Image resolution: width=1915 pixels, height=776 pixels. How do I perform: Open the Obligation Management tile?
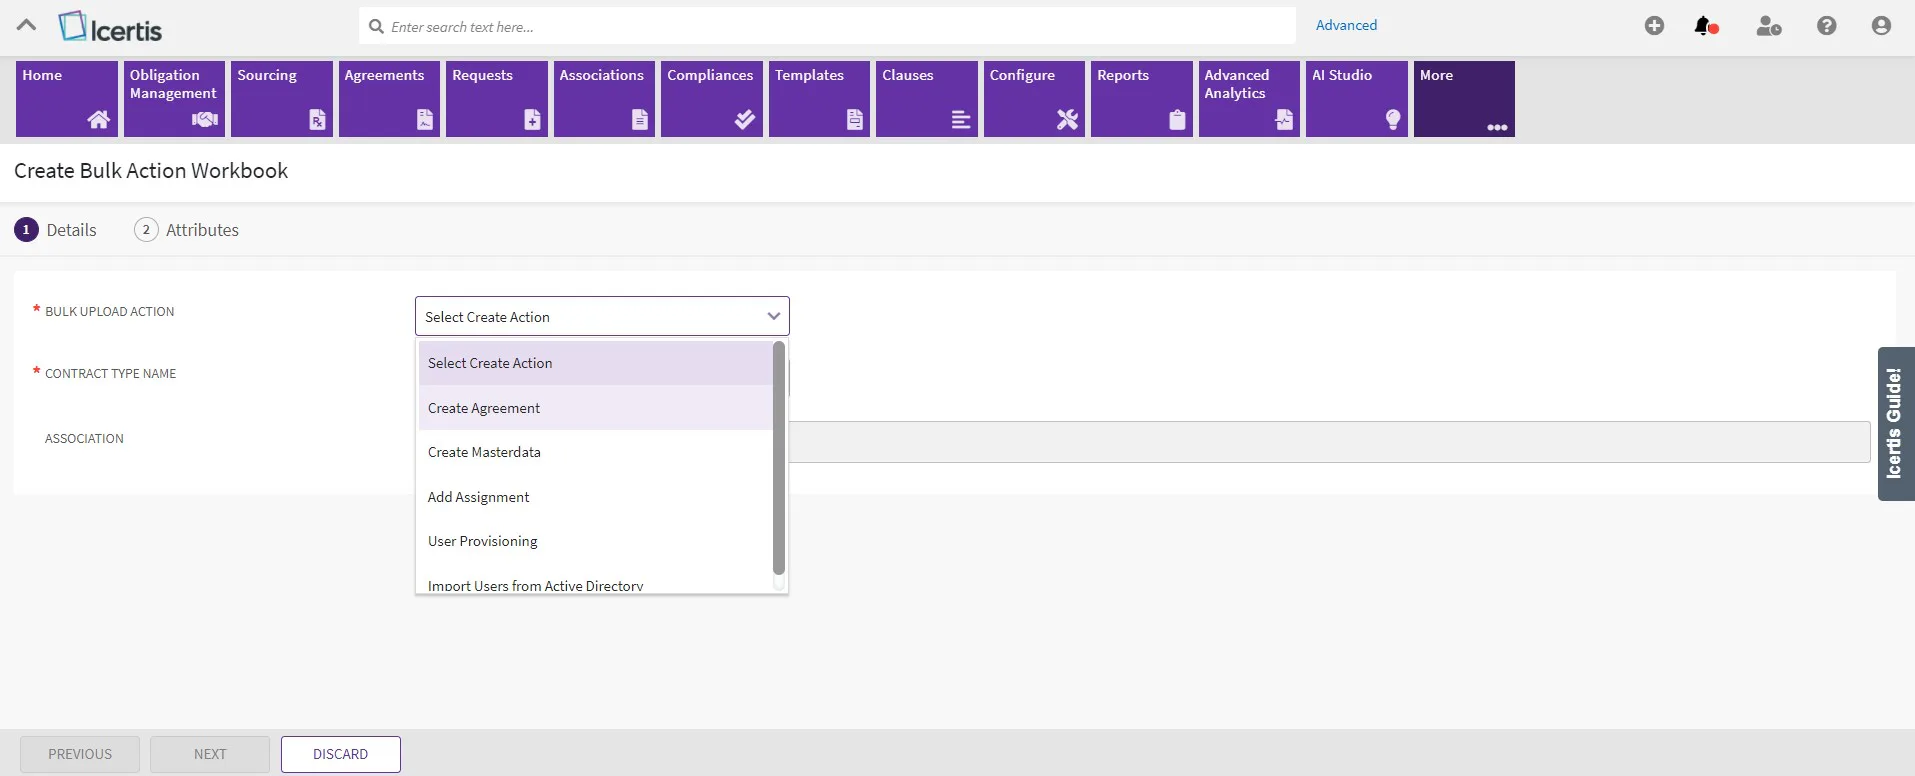click(174, 99)
